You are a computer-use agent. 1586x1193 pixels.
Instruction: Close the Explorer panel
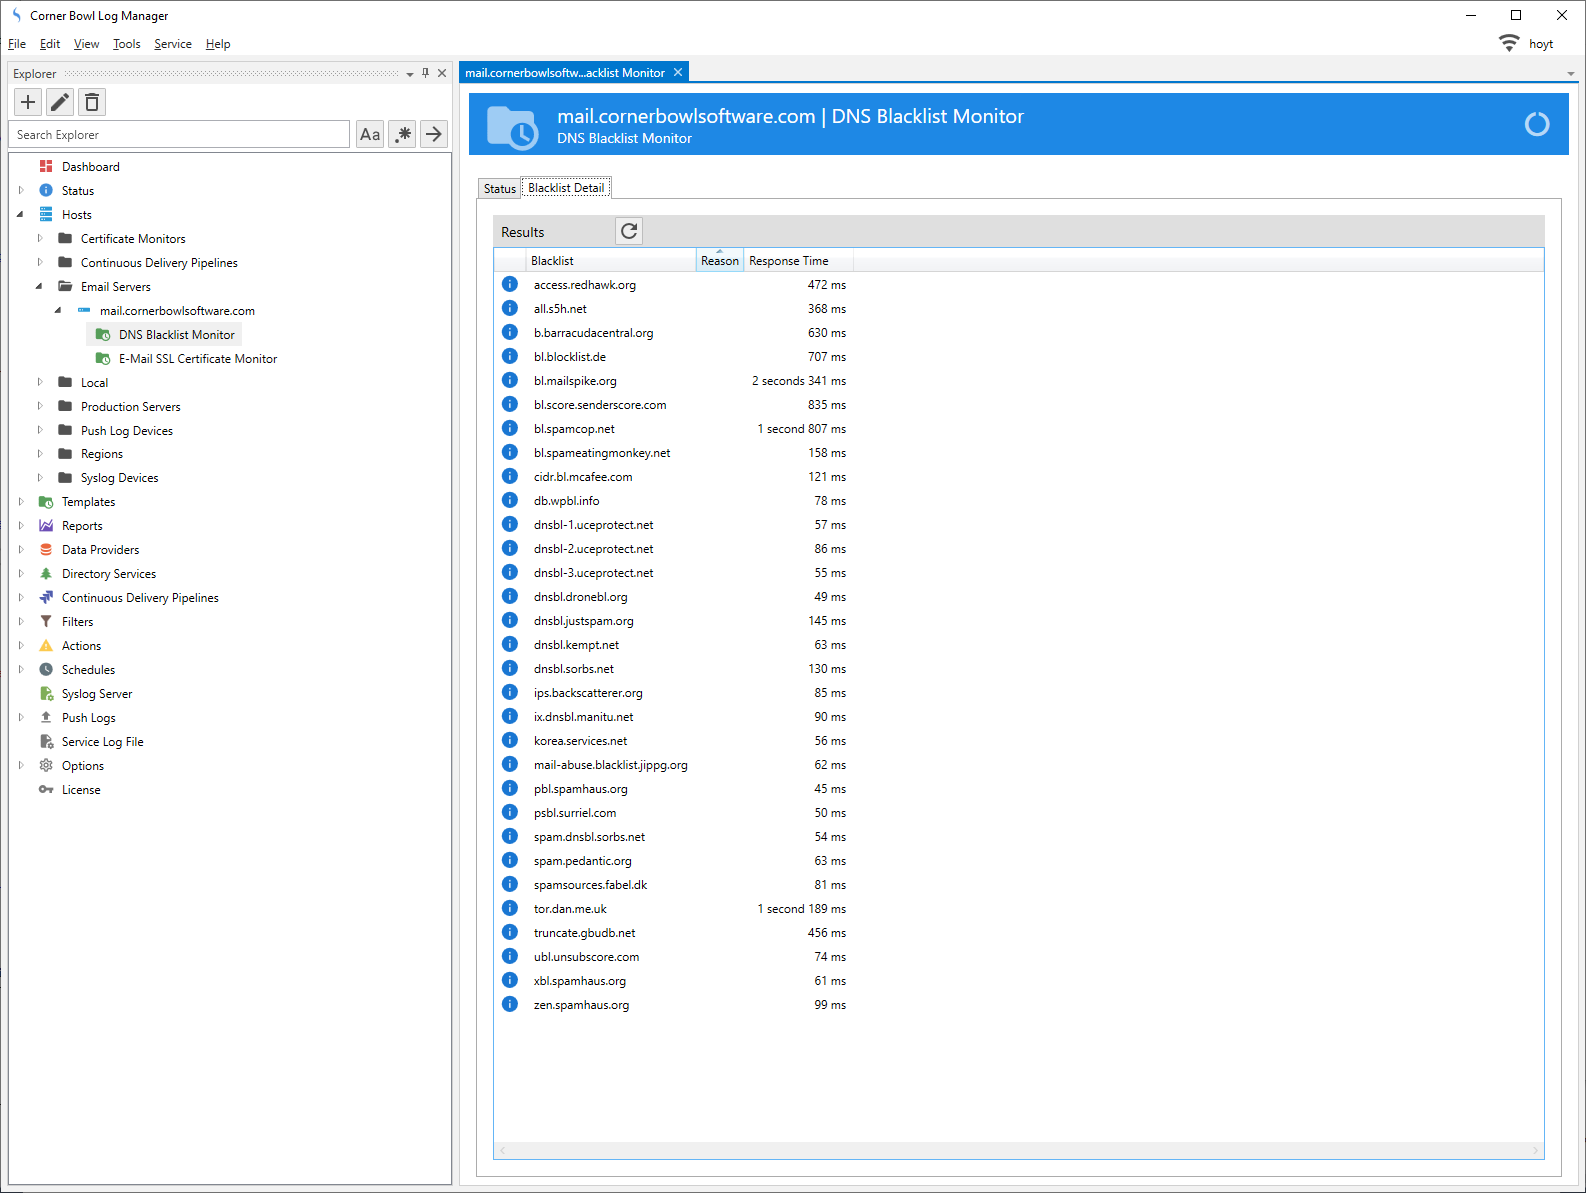pyautogui.click(x=442, y=73)
